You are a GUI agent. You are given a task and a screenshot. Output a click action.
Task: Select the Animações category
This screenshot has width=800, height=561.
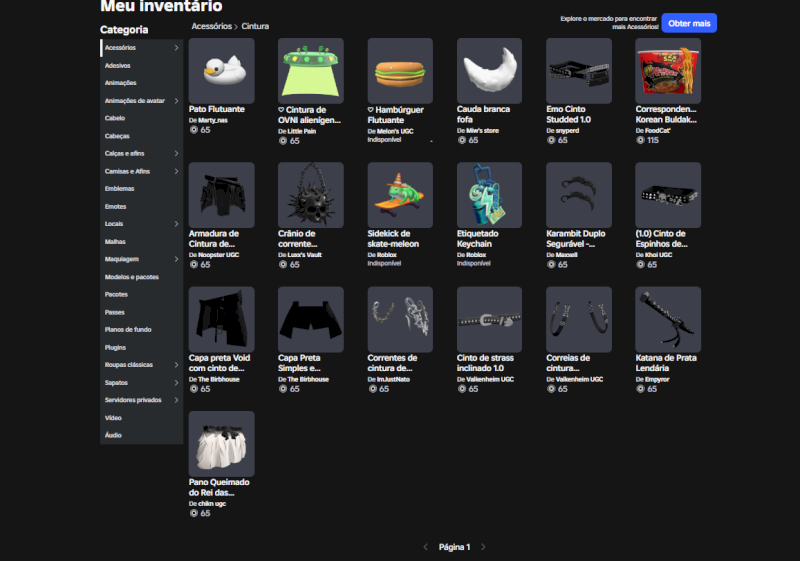(x=141, y=83)
